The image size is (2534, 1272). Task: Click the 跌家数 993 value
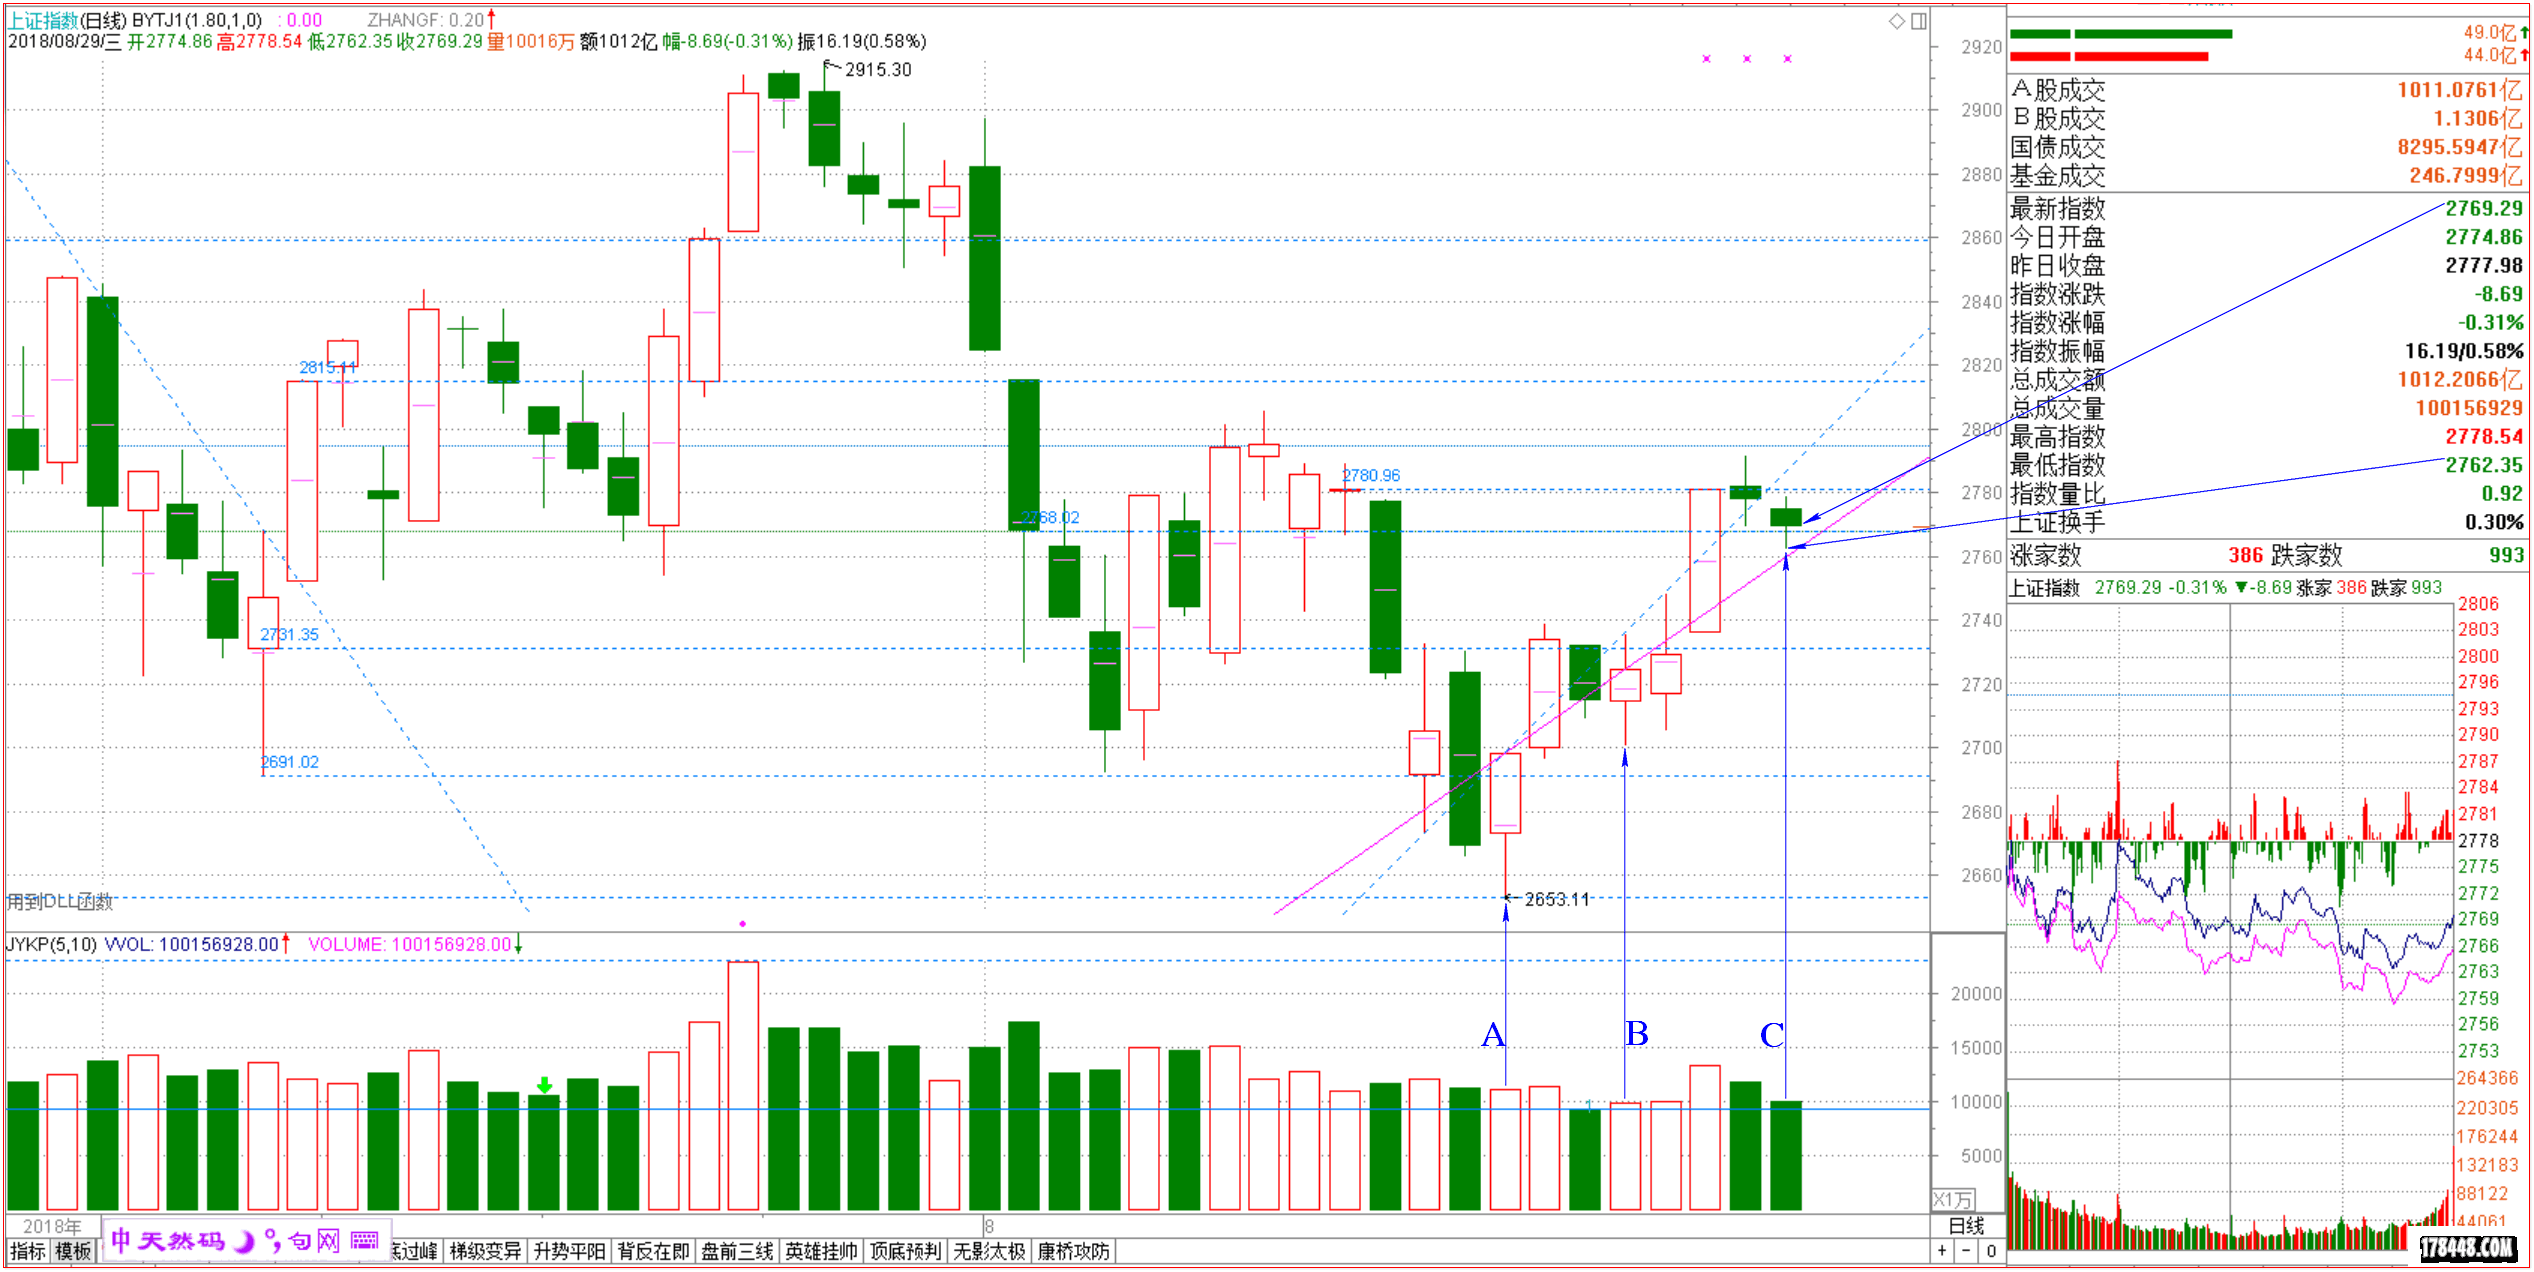coord(2506,555)
